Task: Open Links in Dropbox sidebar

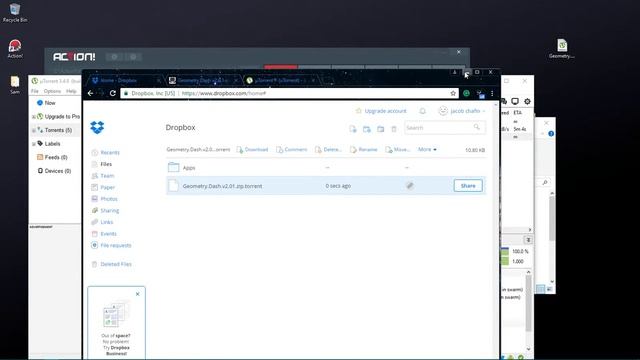Action: pos(102,222)
